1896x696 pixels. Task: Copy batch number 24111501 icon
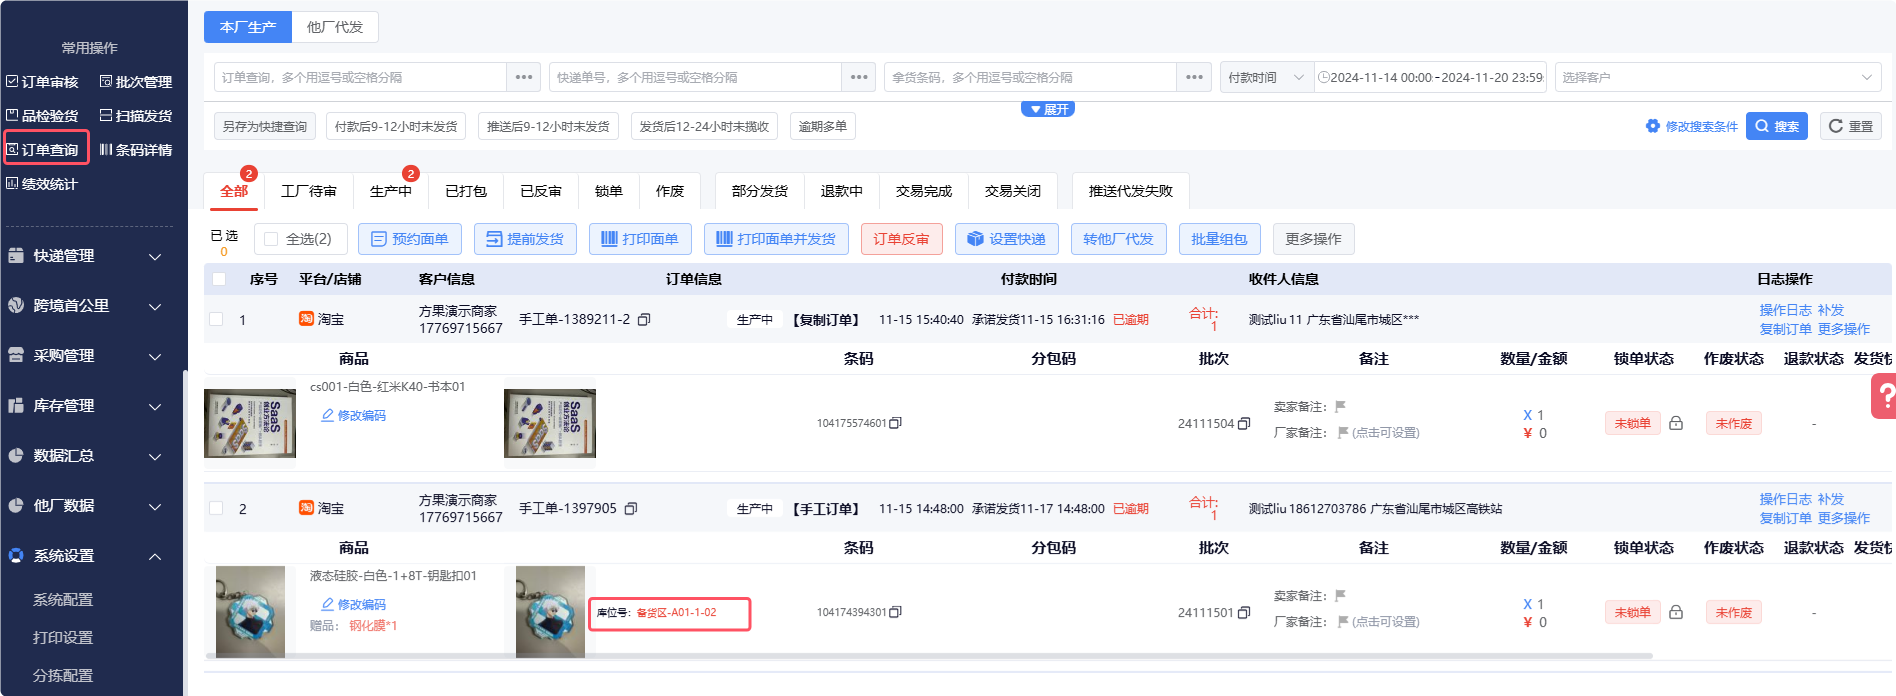(x=1244, y=612)
